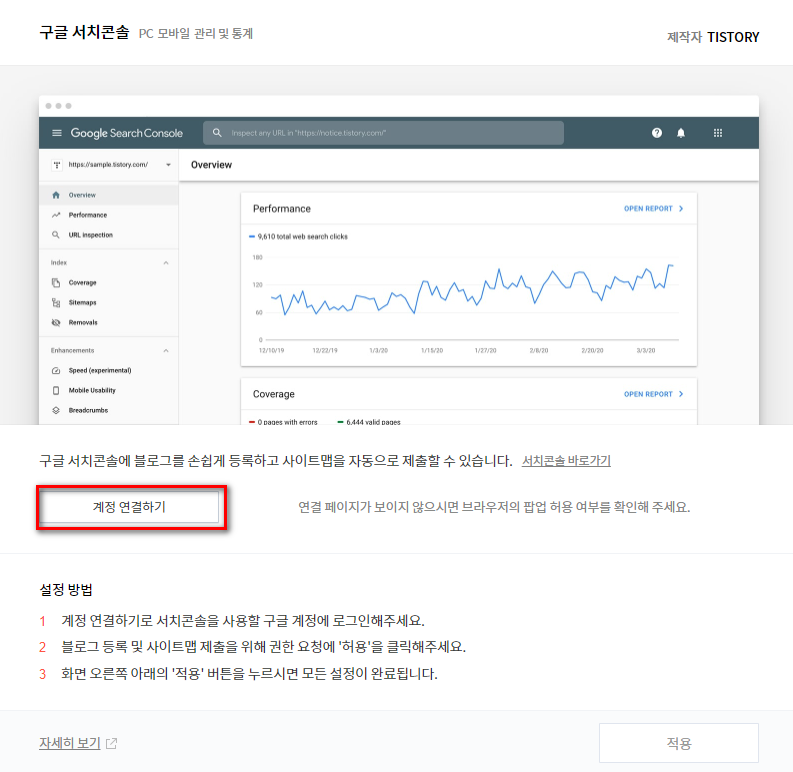Click the sample.tistory.com property icon
Viewport: 793px width, 772px height.
(x=57, y=164)
